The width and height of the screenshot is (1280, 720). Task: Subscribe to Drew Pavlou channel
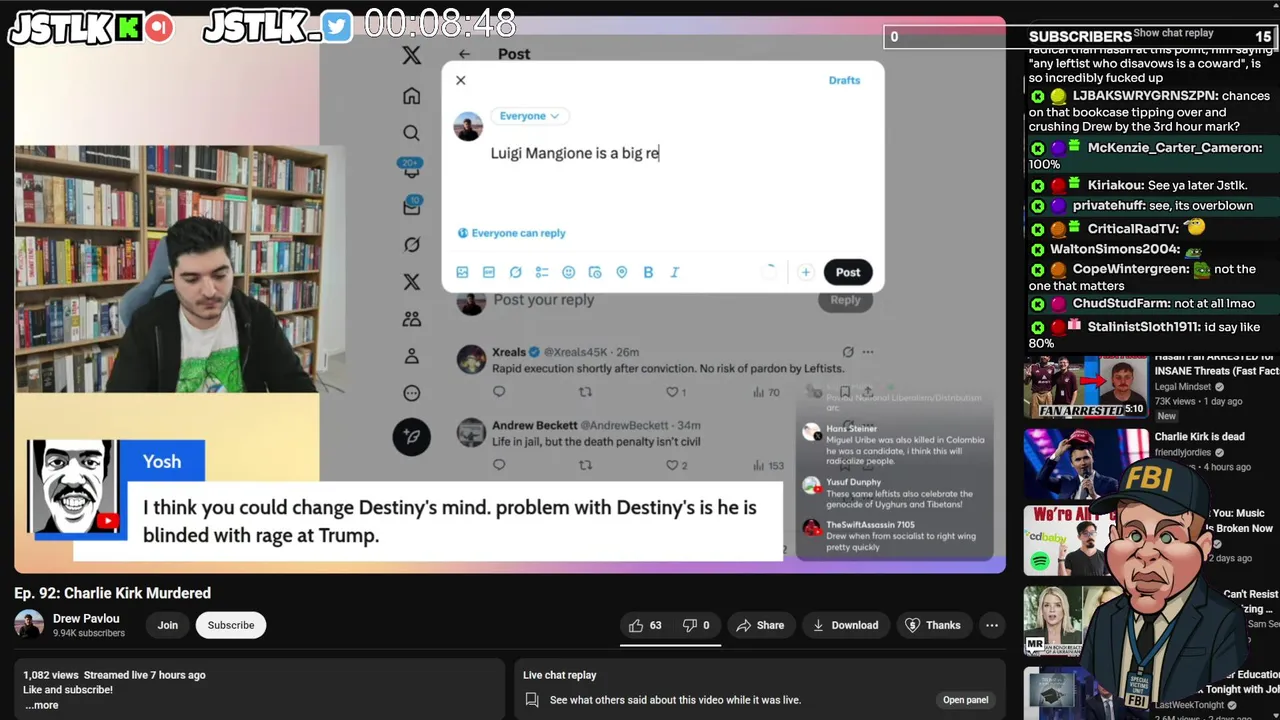[231, 625]
